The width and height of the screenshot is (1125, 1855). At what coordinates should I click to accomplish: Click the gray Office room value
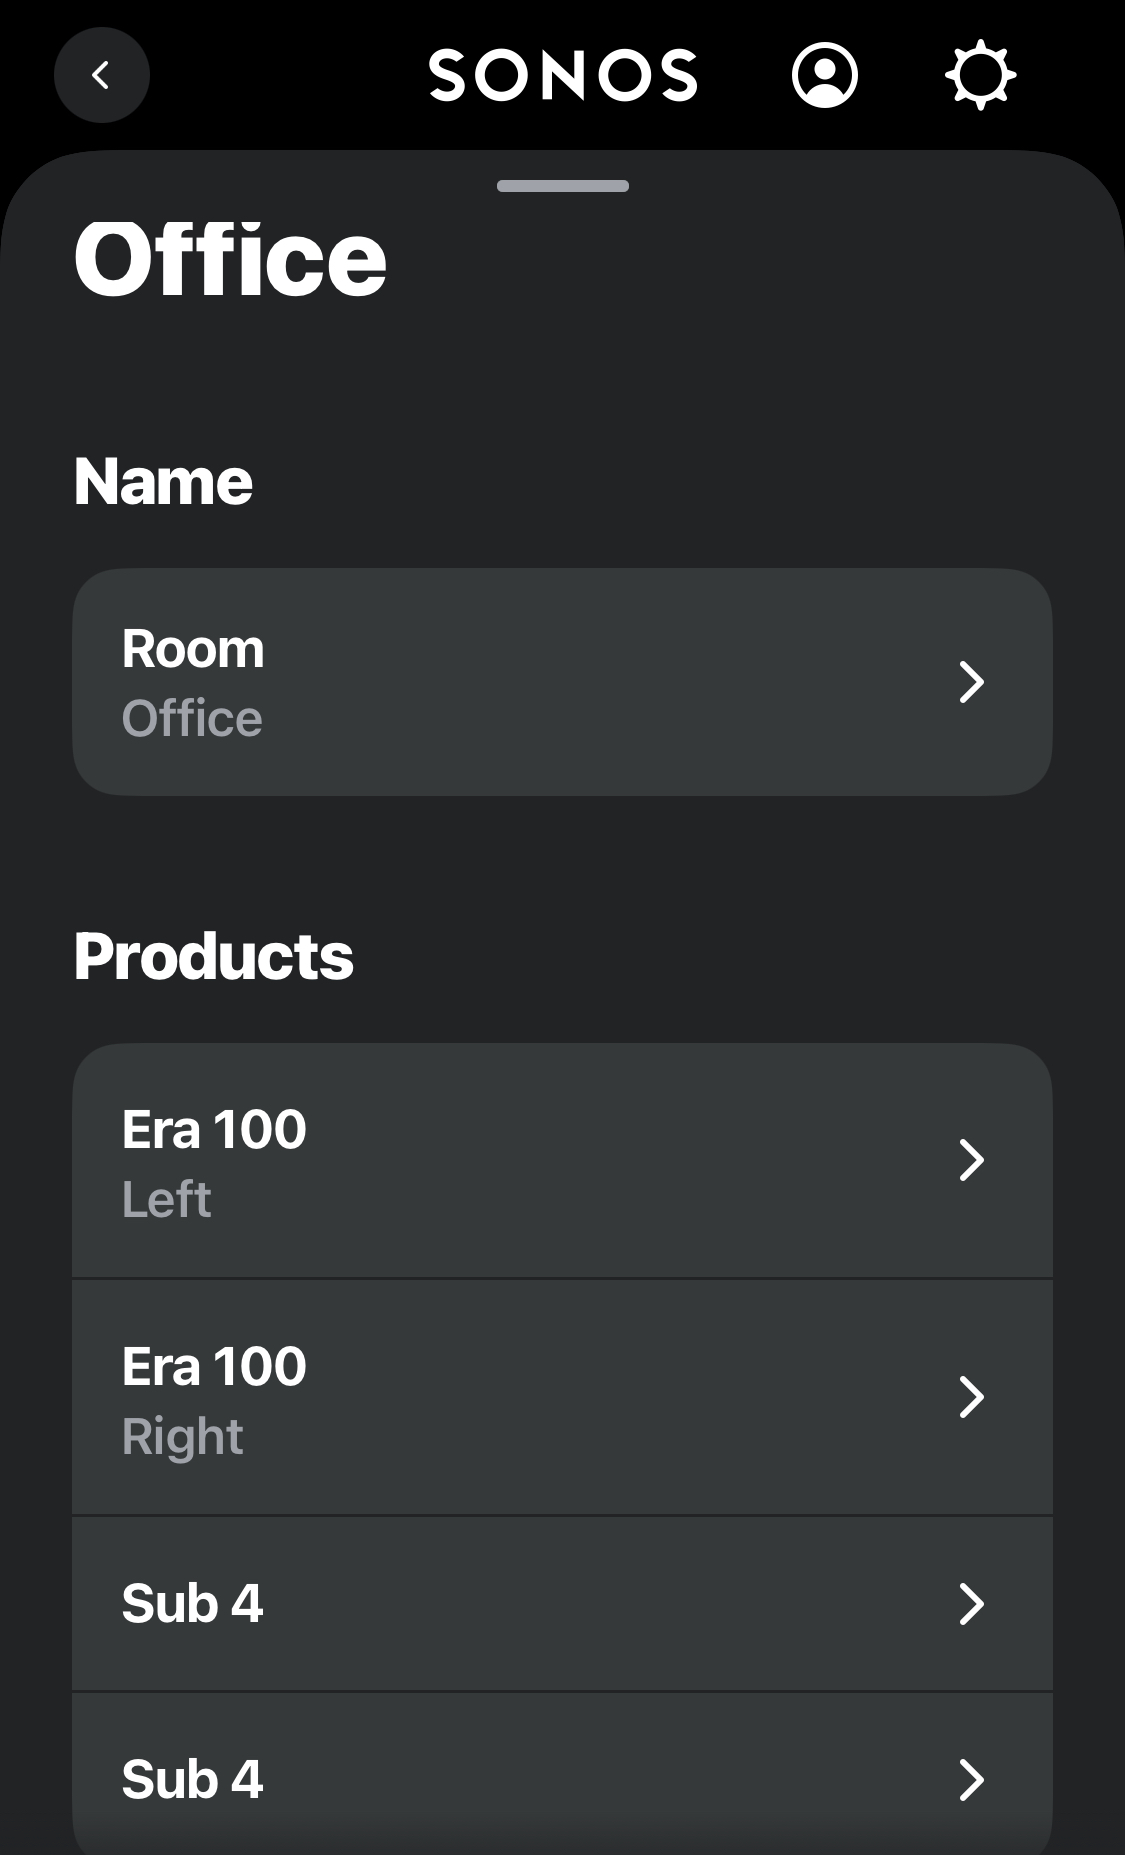[x=192, y=719]
